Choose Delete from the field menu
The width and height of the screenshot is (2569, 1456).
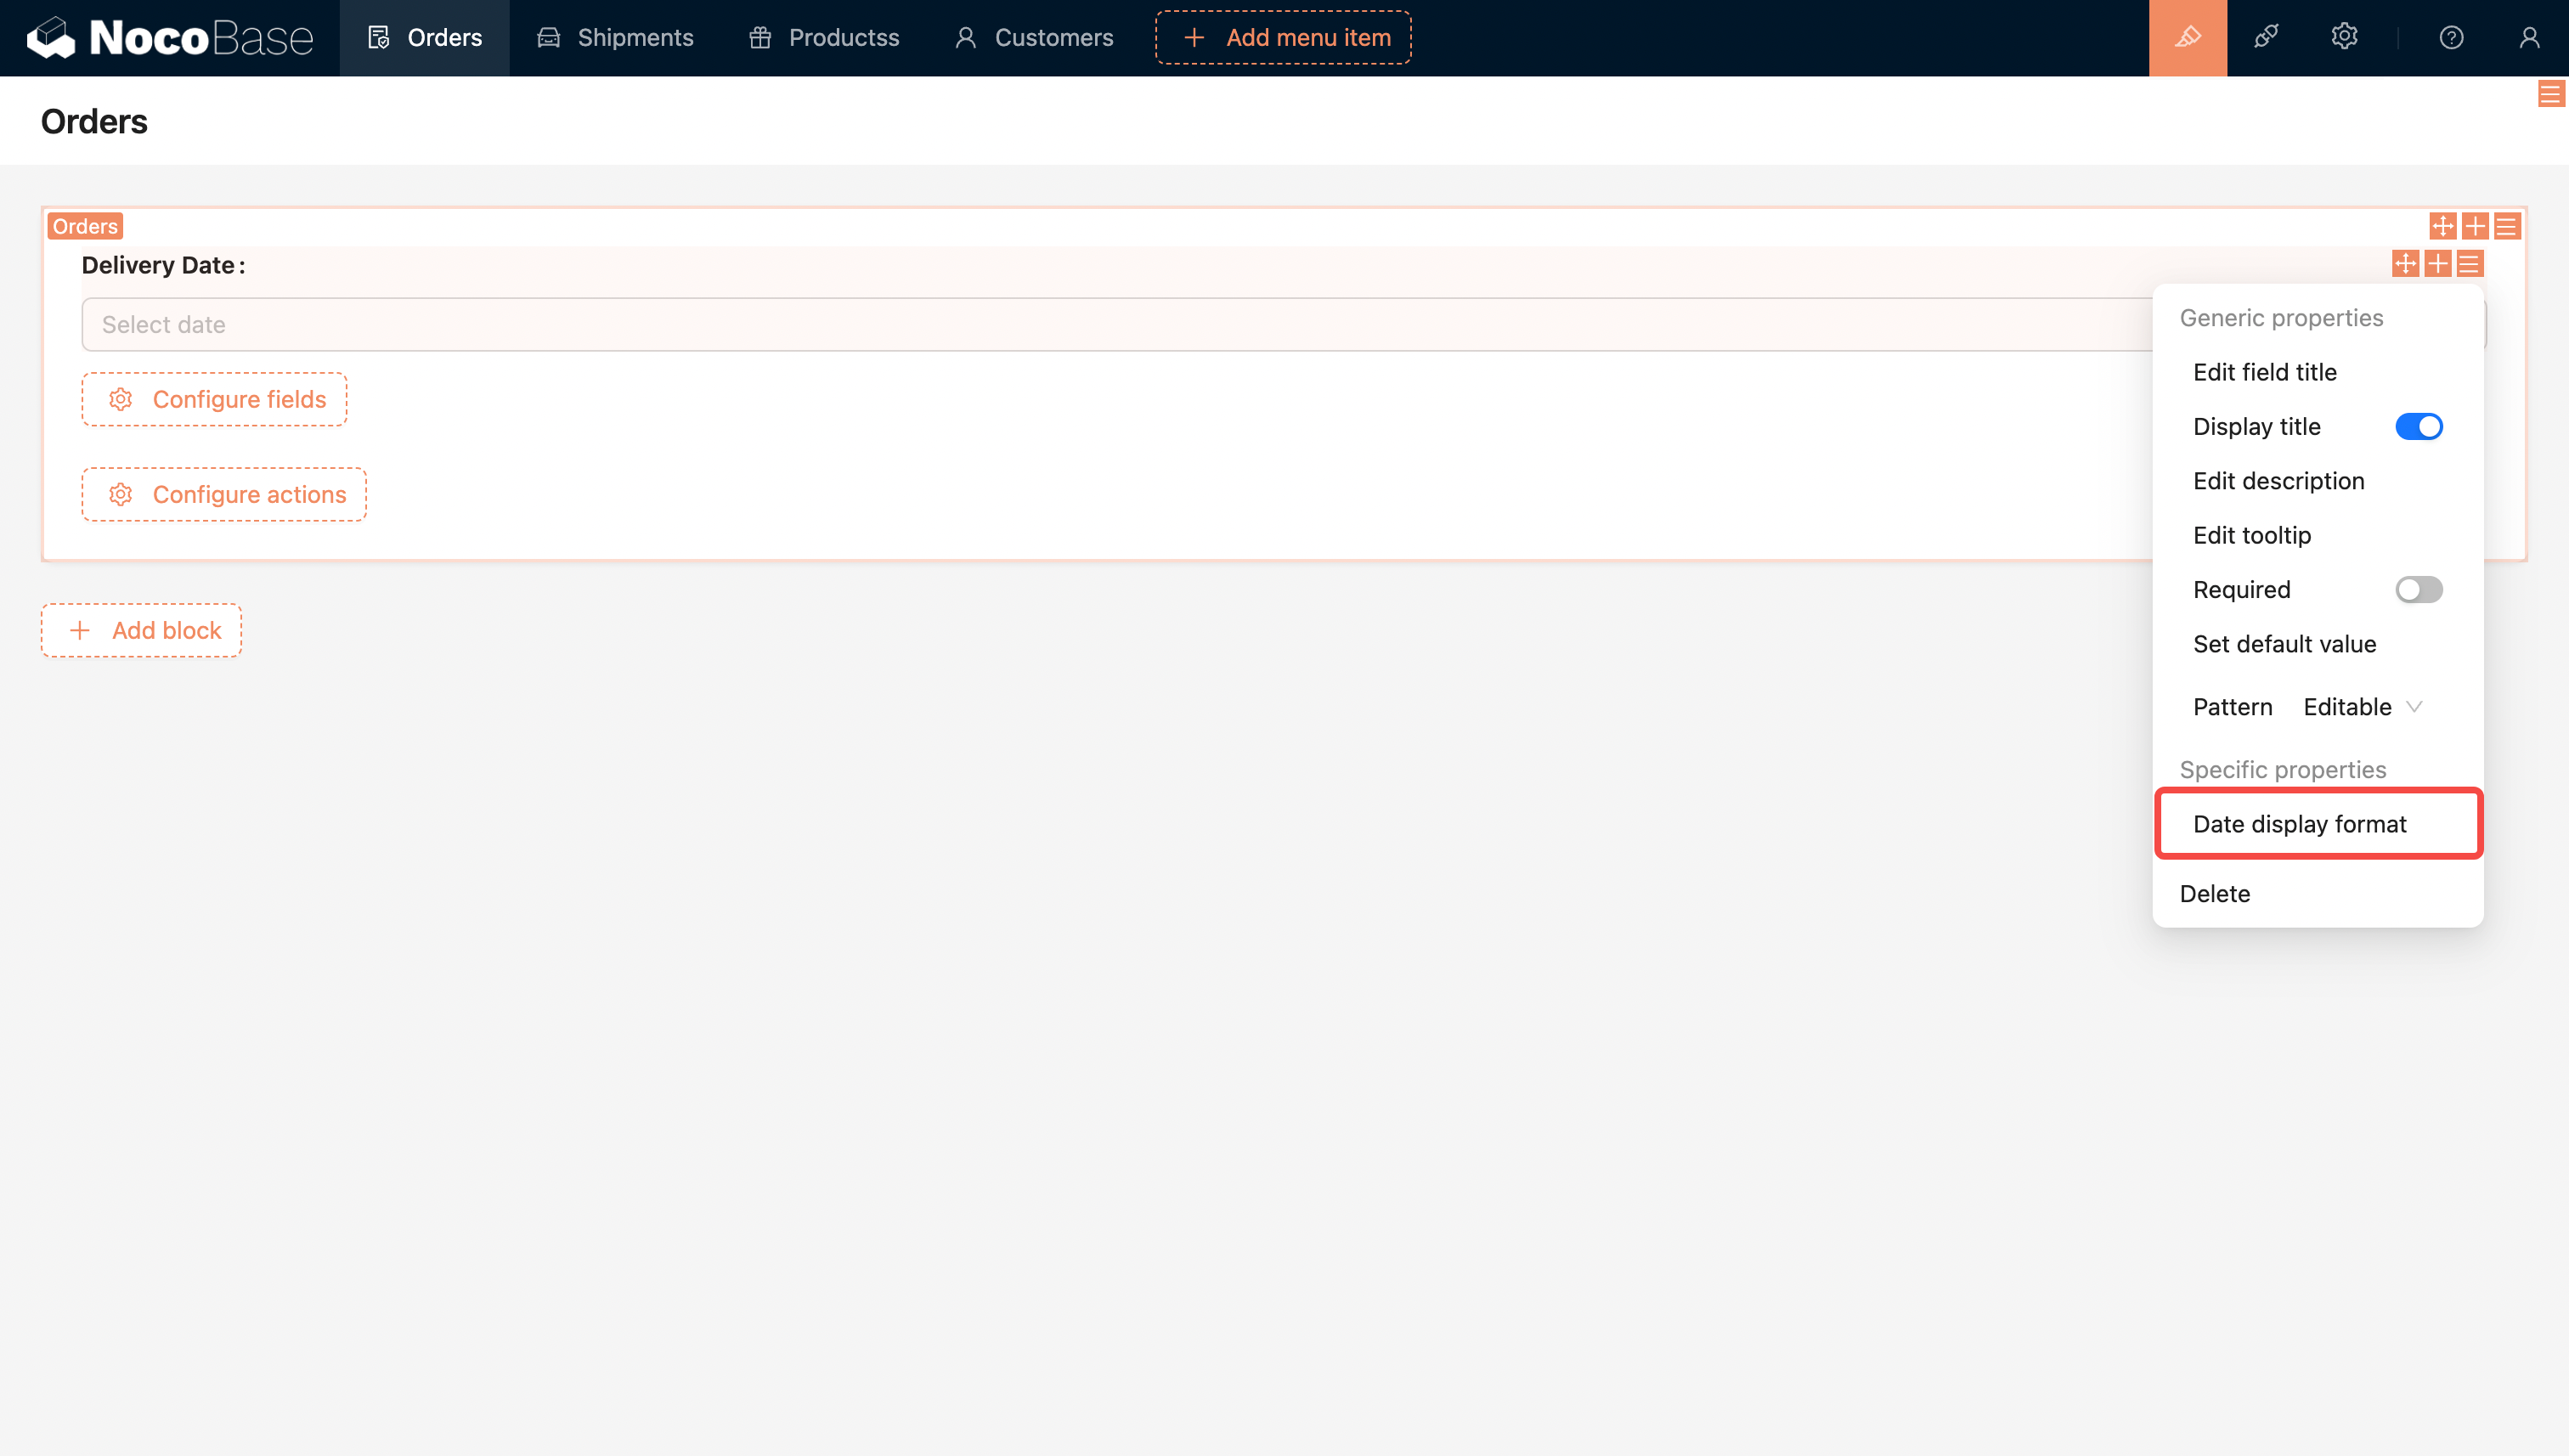tap(2214, 893)
